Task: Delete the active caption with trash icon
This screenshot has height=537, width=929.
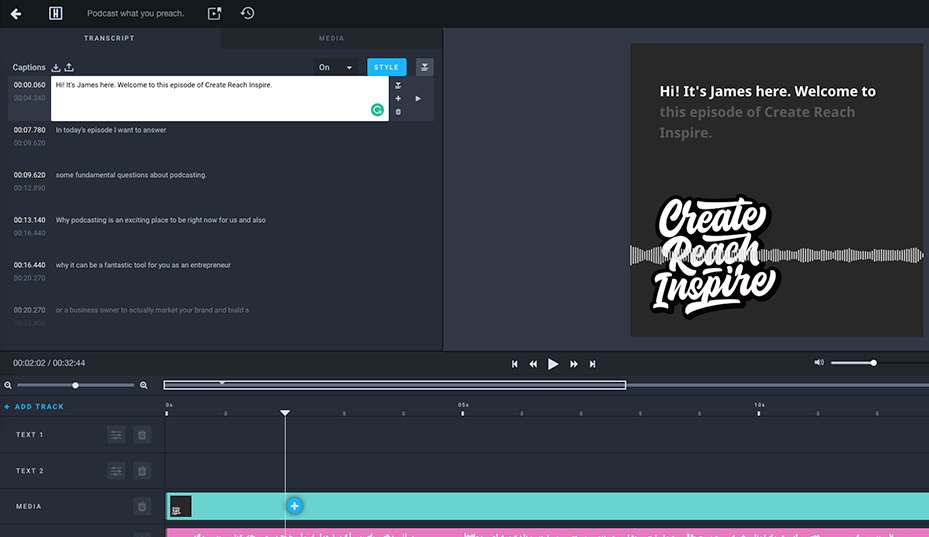Action: [x=398, y=111]
